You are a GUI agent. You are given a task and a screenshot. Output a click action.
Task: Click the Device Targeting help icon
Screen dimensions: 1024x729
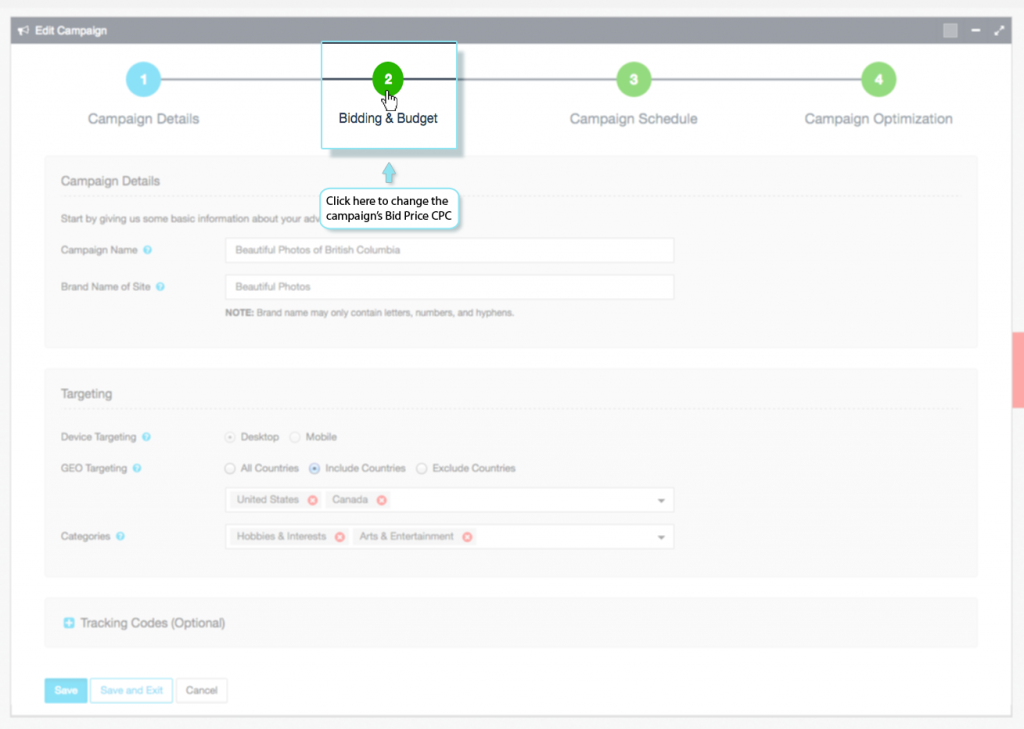coord(147,437)
